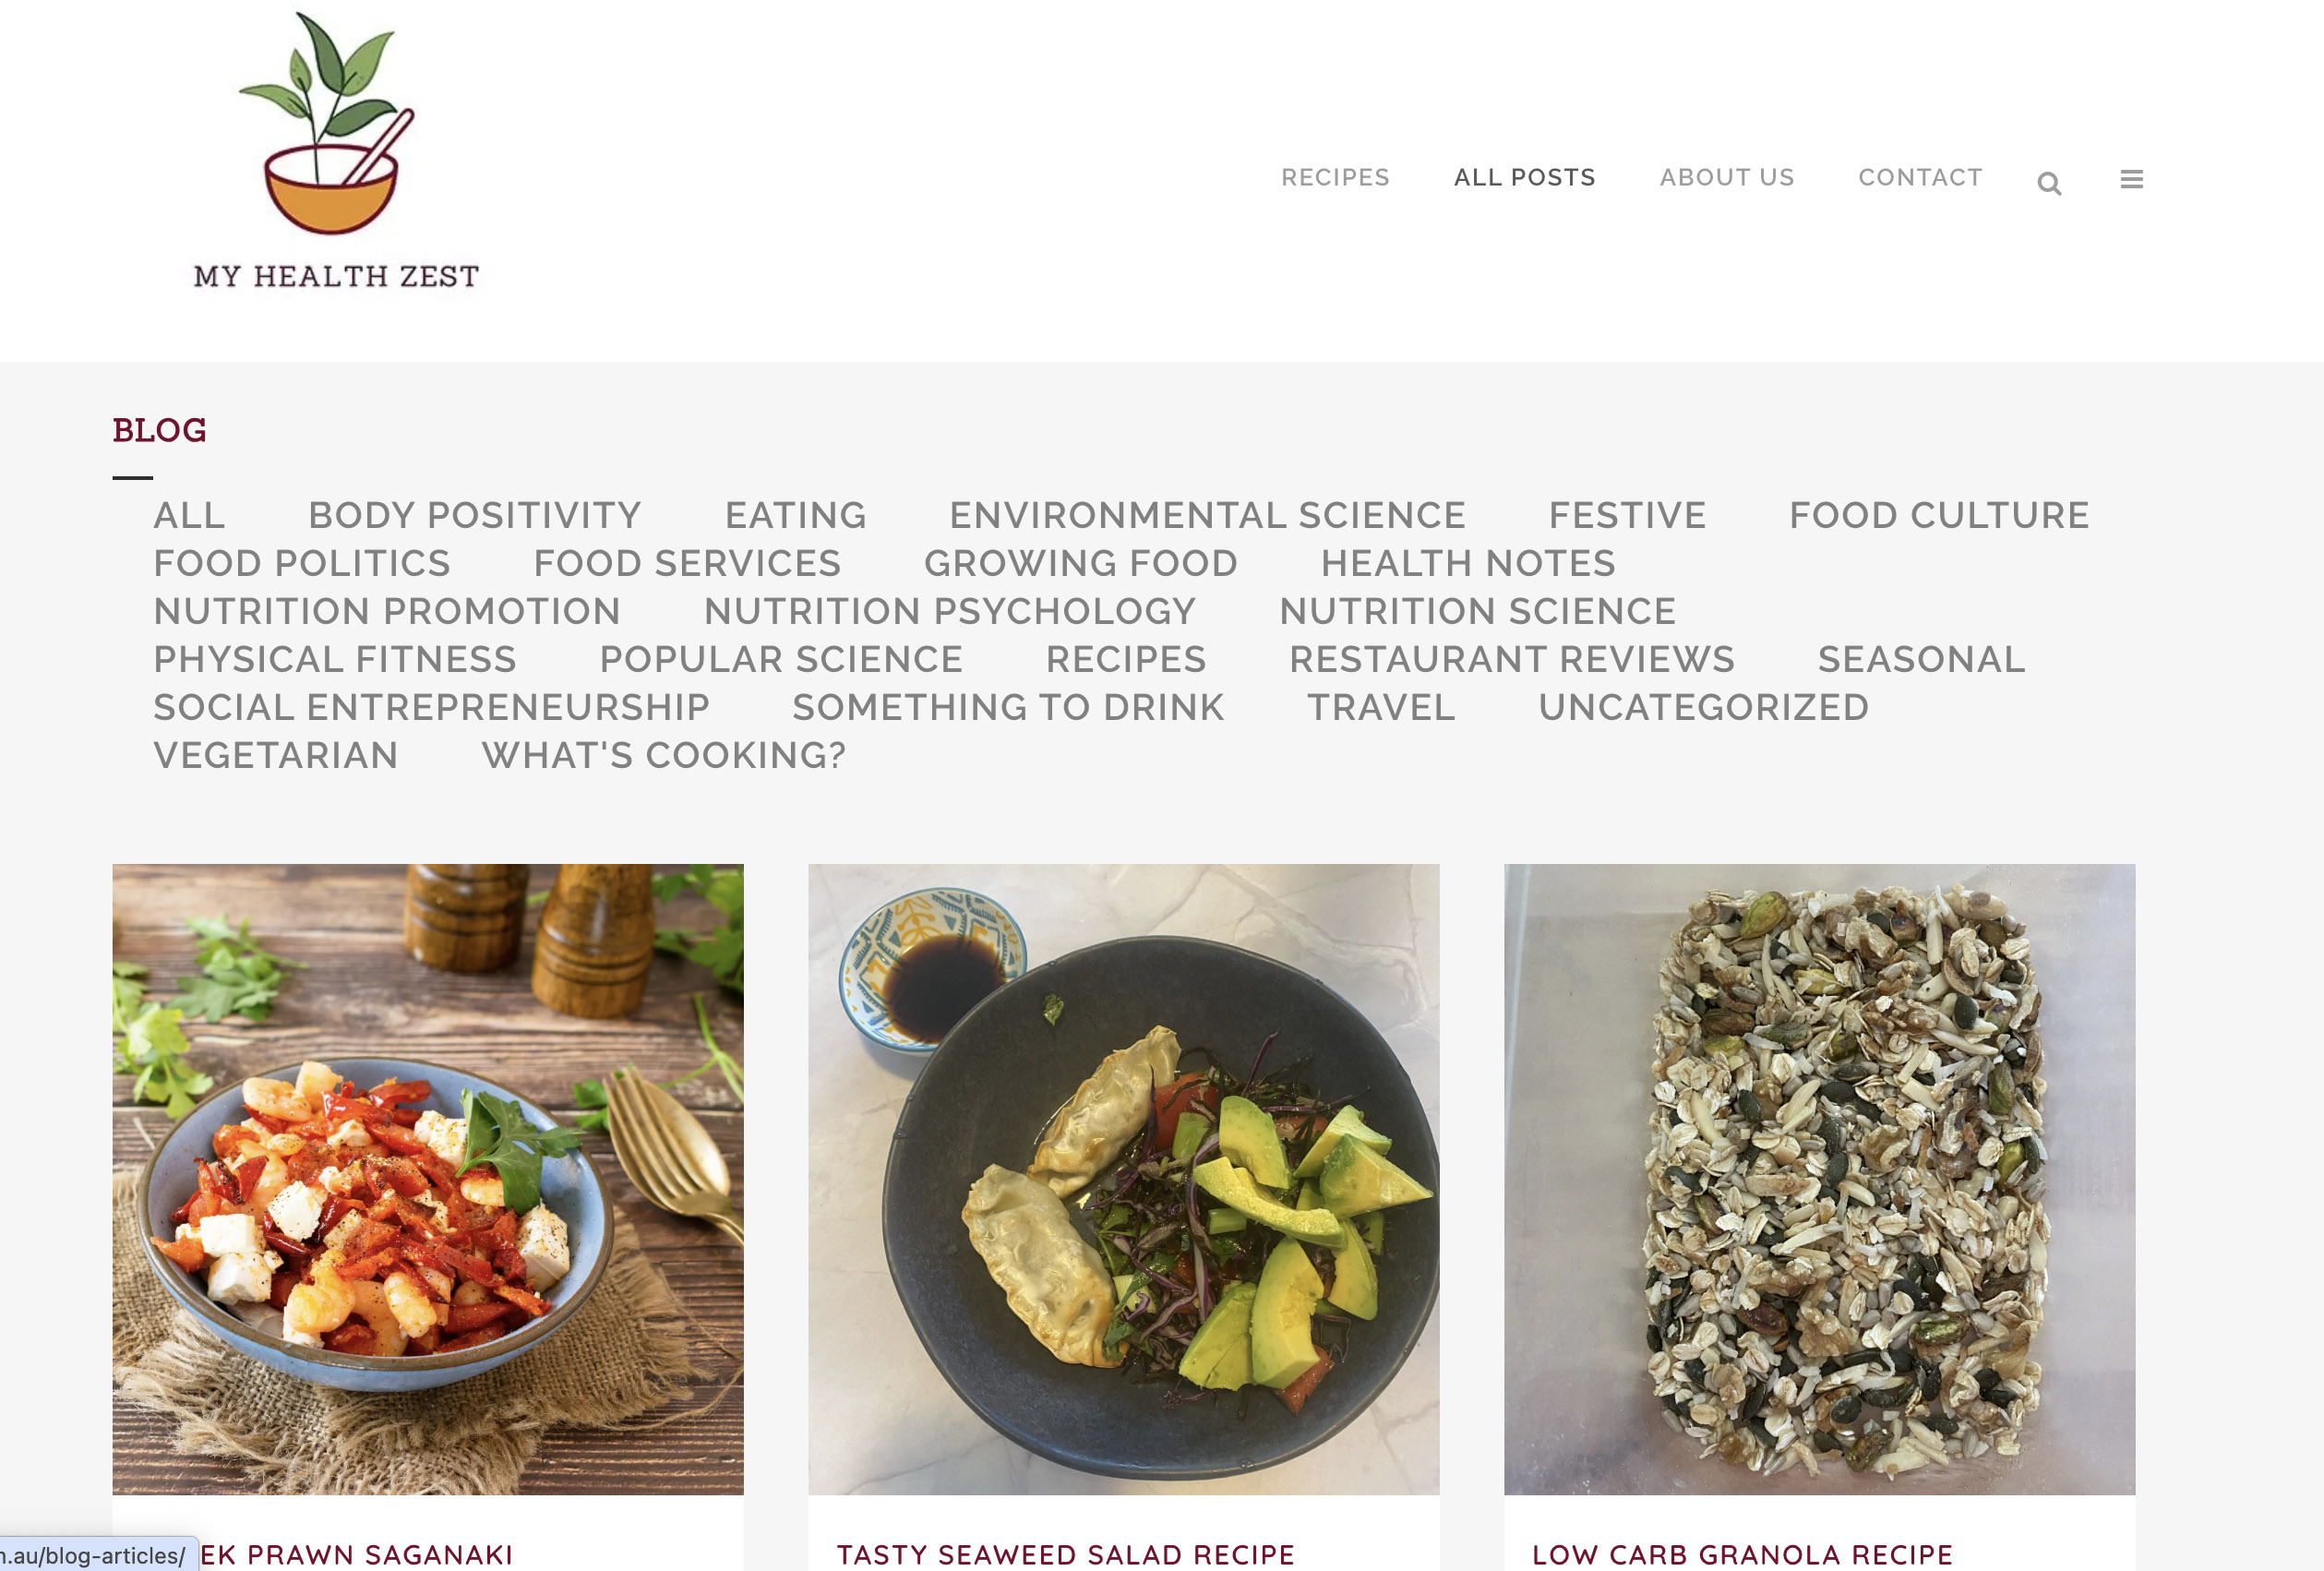Choose the Something To Drink category
Screen dimensions: 2324x1571
[1008, 707]
